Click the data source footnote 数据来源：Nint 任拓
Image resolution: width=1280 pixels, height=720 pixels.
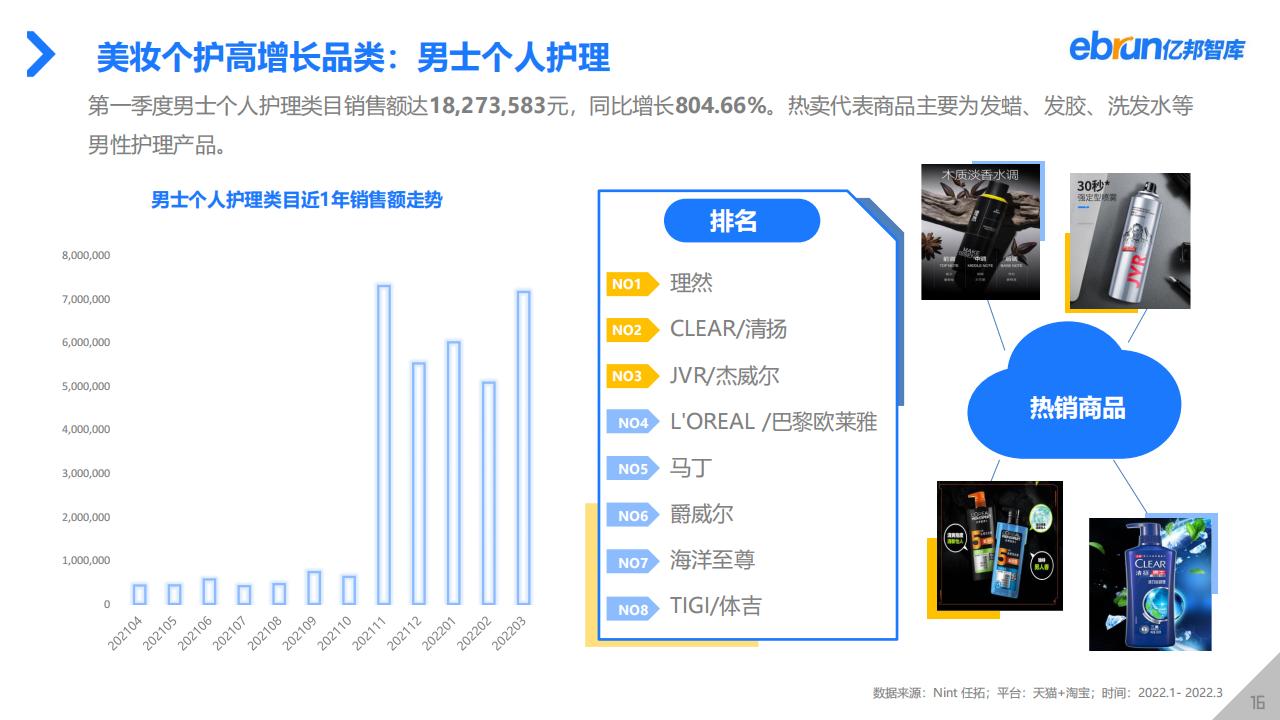[x=930, y=693]
